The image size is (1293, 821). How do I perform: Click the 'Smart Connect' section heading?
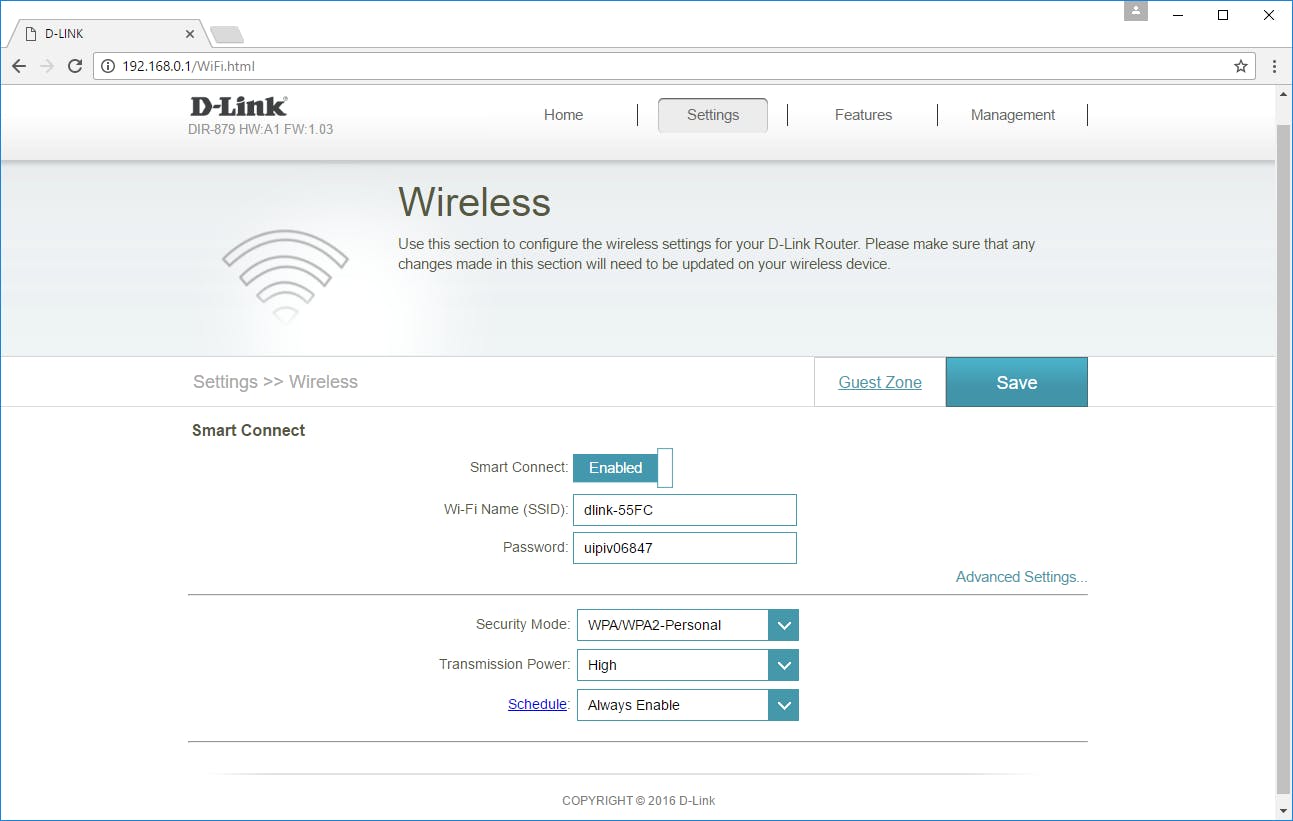[249, 430]
